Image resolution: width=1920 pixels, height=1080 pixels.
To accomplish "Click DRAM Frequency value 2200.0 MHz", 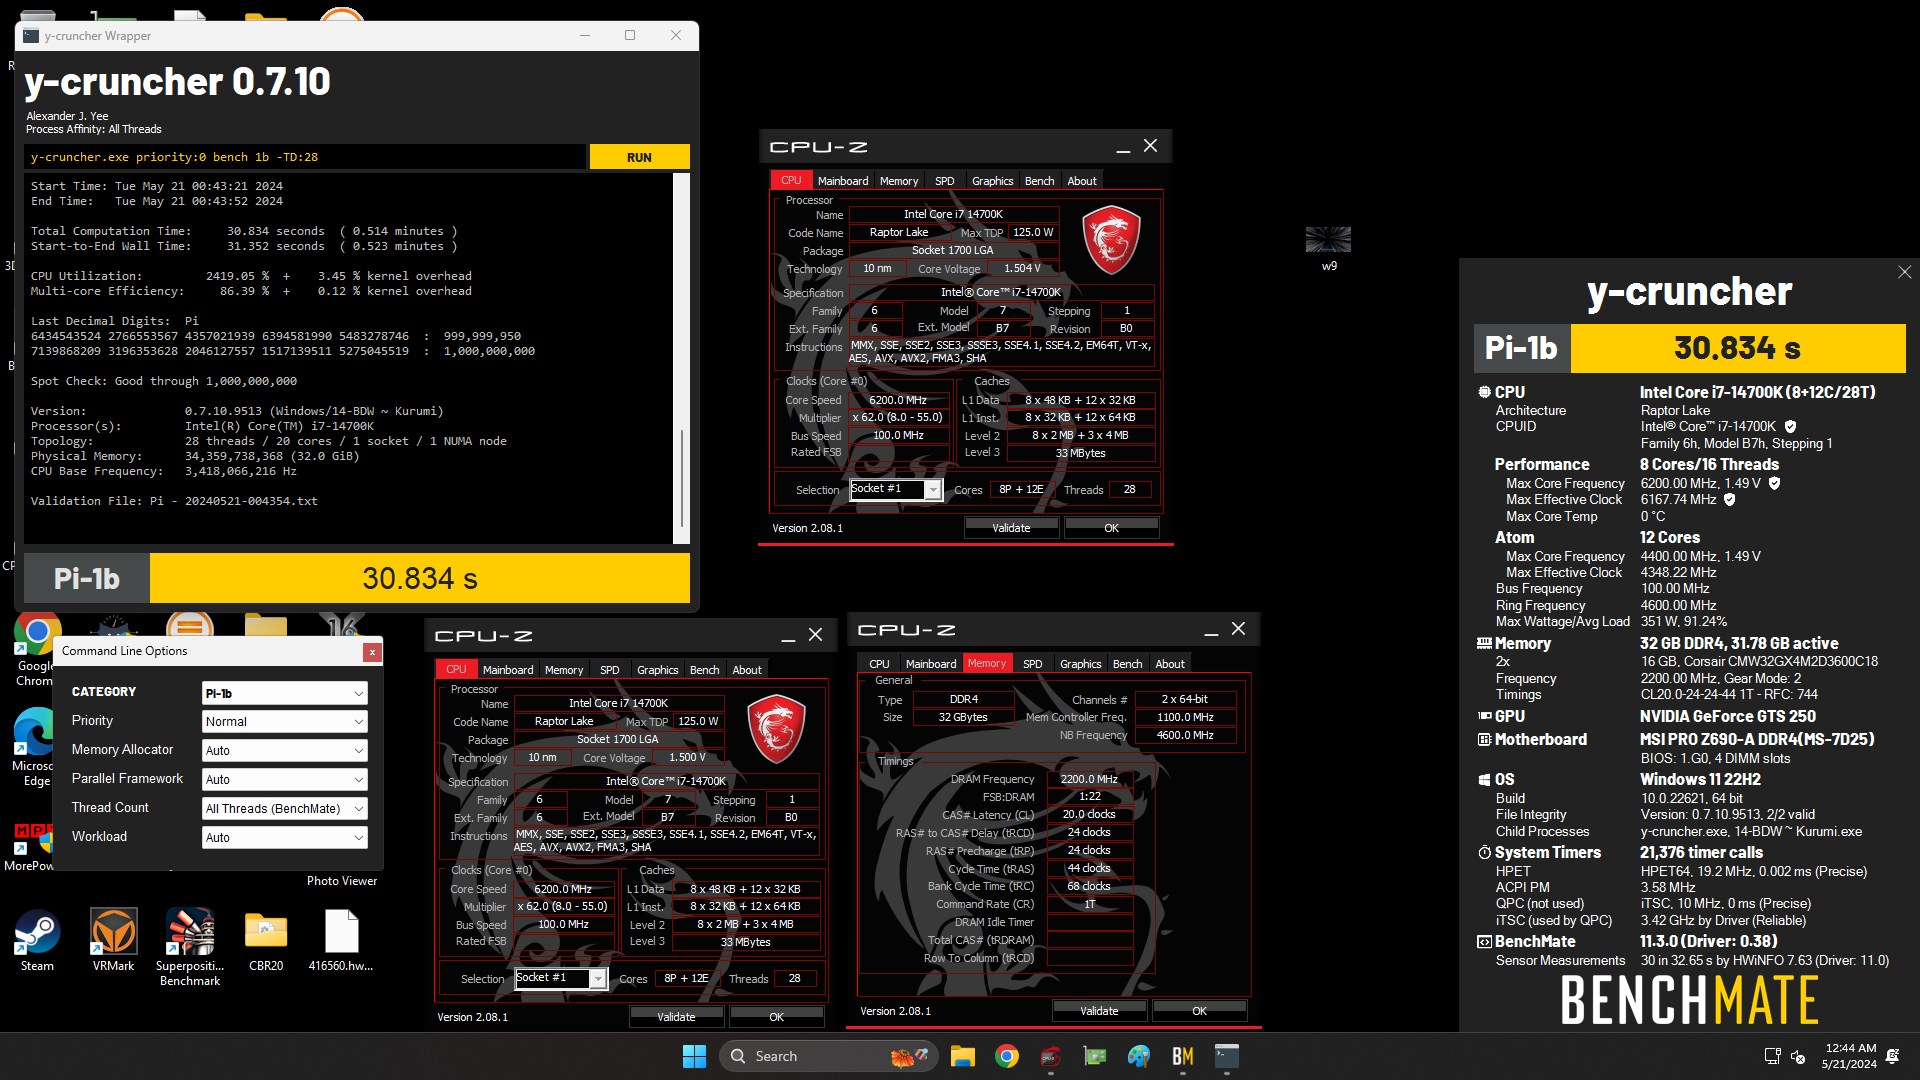I will [x=1089, y=779].
